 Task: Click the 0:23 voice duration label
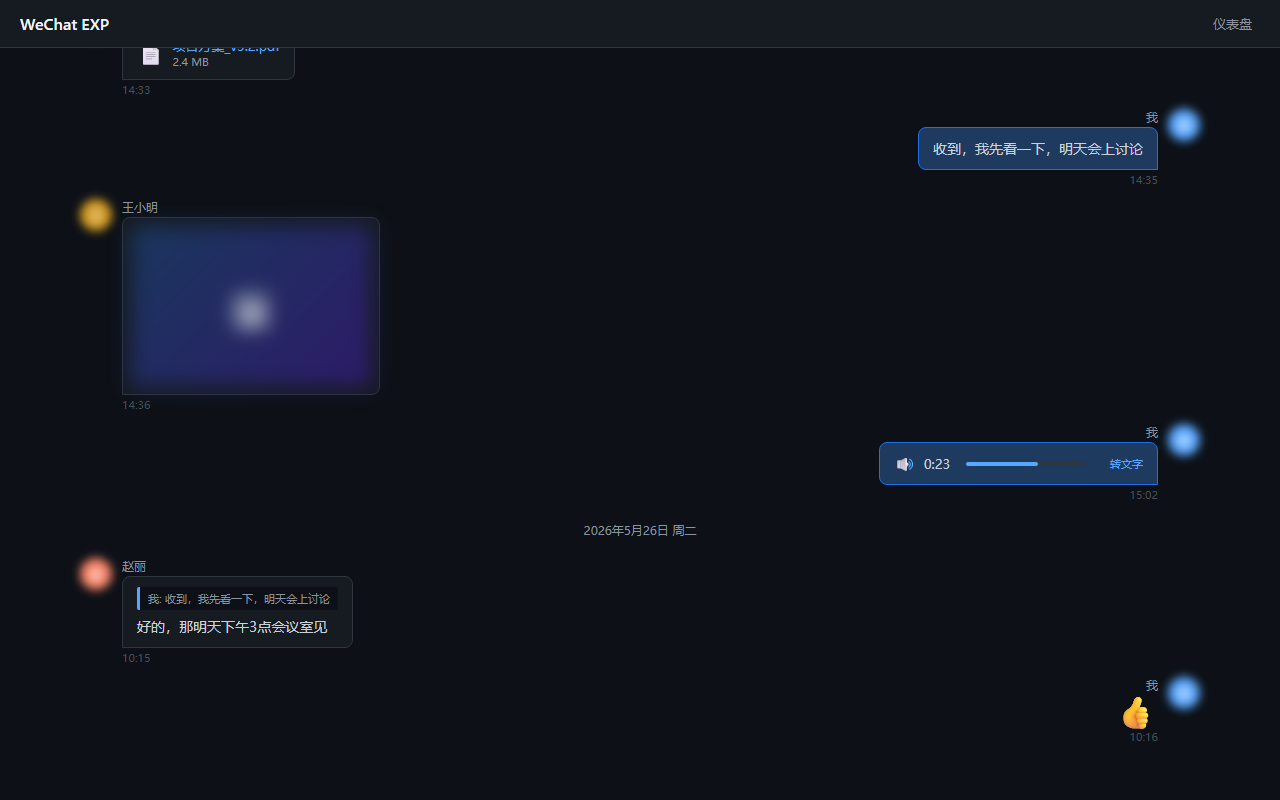point(937,464)
